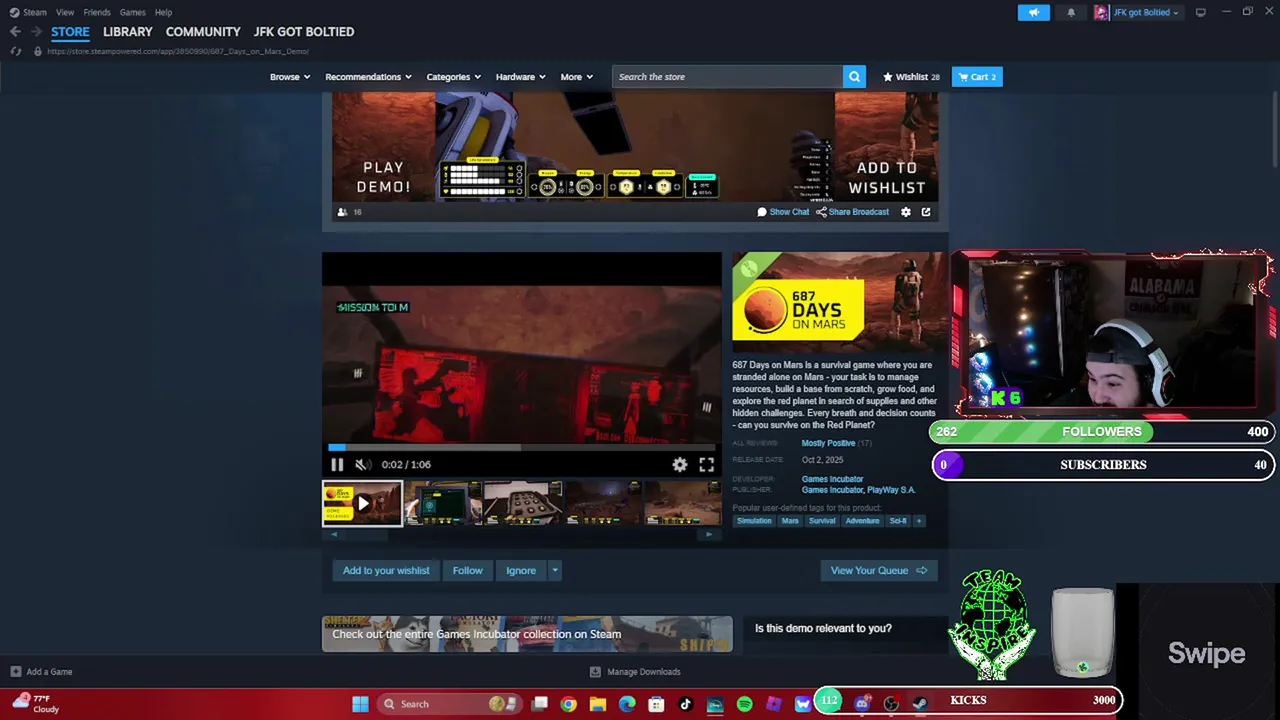Viewport: 1280px width, 720px height.
Task: Open the Ignore options dropdown arrow
Action: (555, 570)
